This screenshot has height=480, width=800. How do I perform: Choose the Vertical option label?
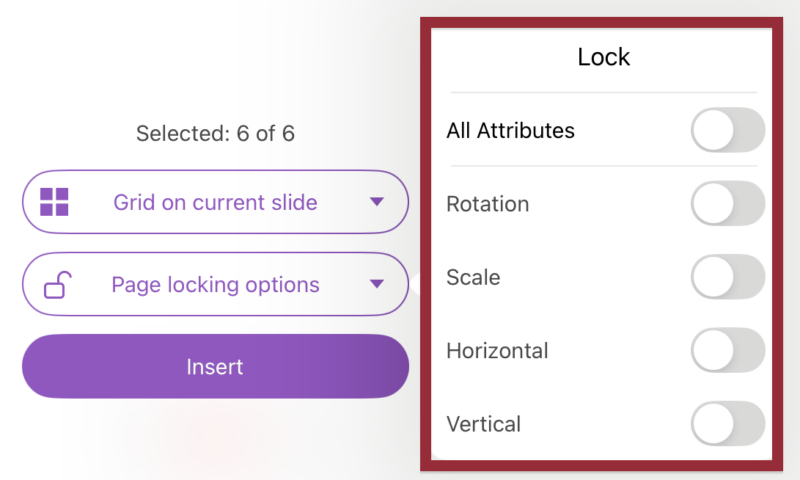click(484, 424)
